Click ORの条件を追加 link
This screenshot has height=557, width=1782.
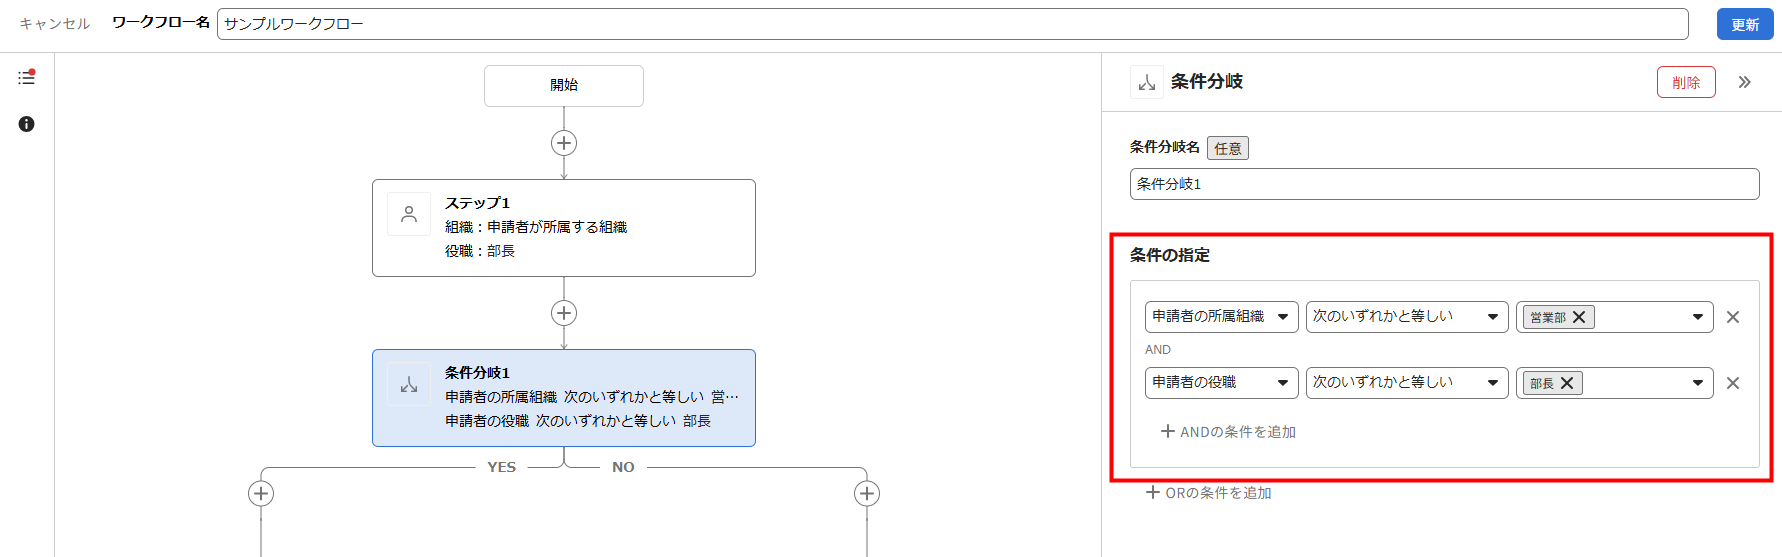1209,493
